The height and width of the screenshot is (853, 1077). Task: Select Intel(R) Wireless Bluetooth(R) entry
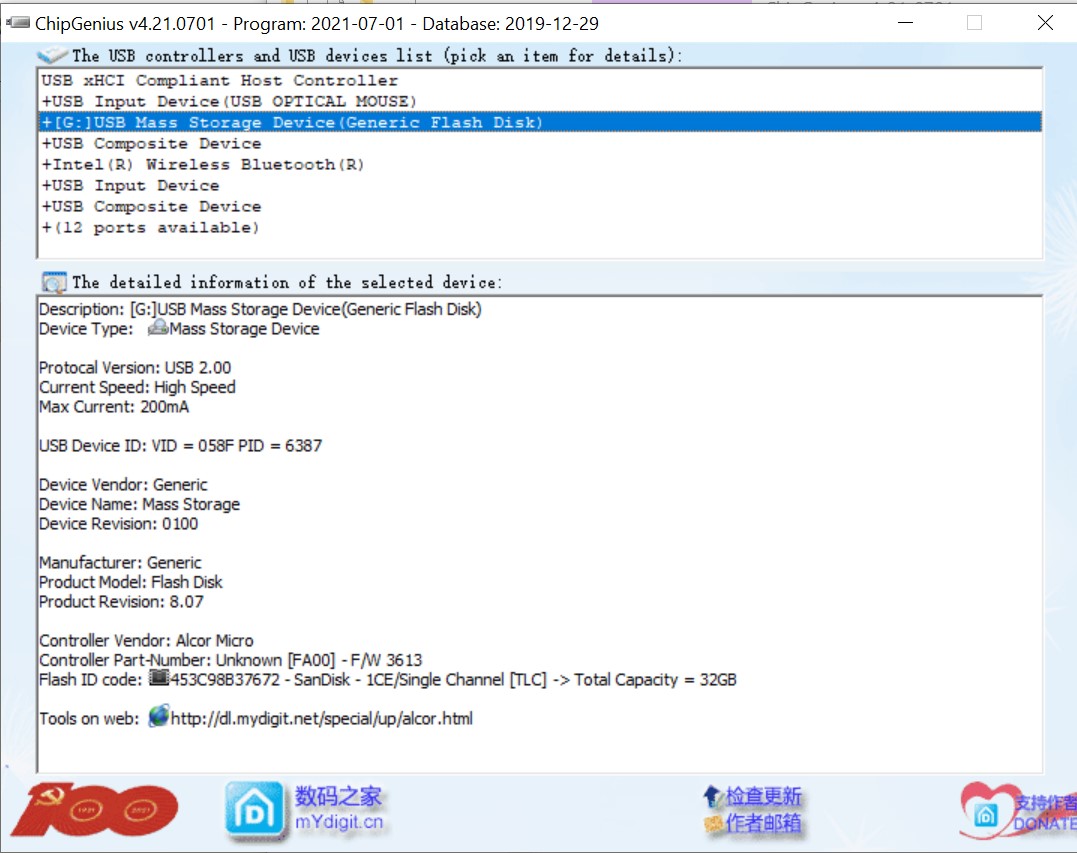click(x=539, y=165)
